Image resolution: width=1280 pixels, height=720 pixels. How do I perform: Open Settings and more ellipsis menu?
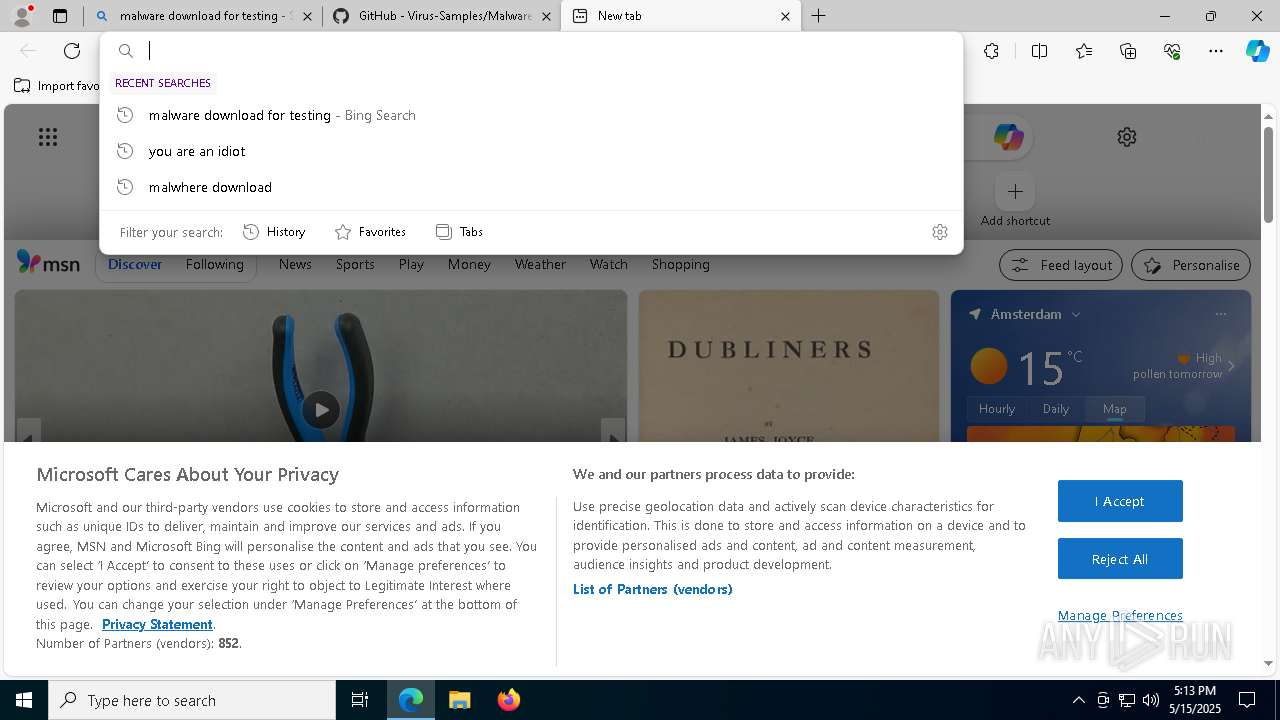pos(1216,51)
